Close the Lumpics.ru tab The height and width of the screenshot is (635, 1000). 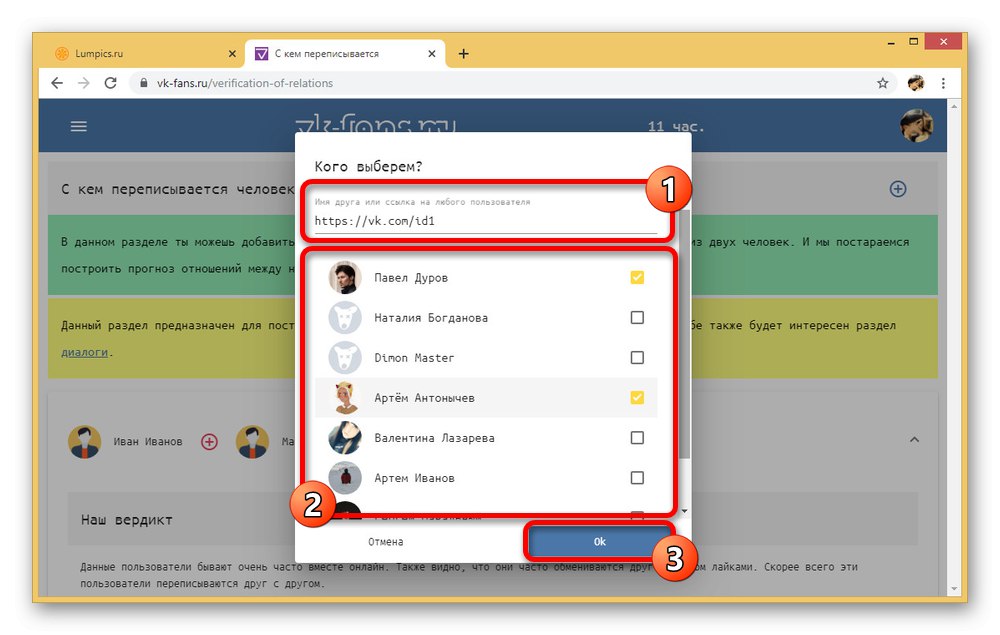[x=232, y=54]
